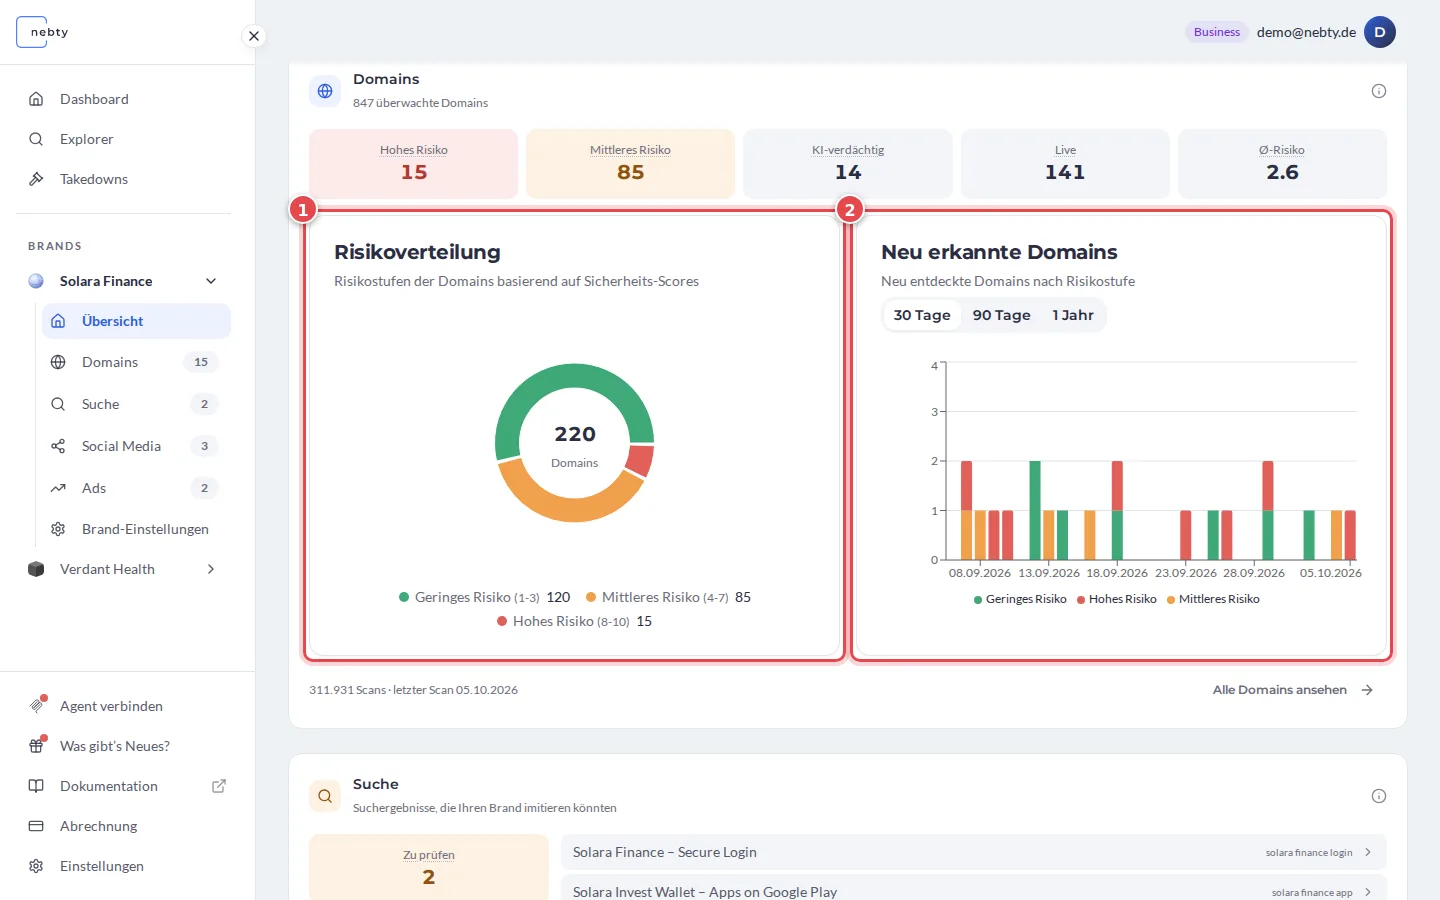The width and height of the screenshot is (1440, 900).
Task: Click the Business plan badge
Action: point(1217,32)
